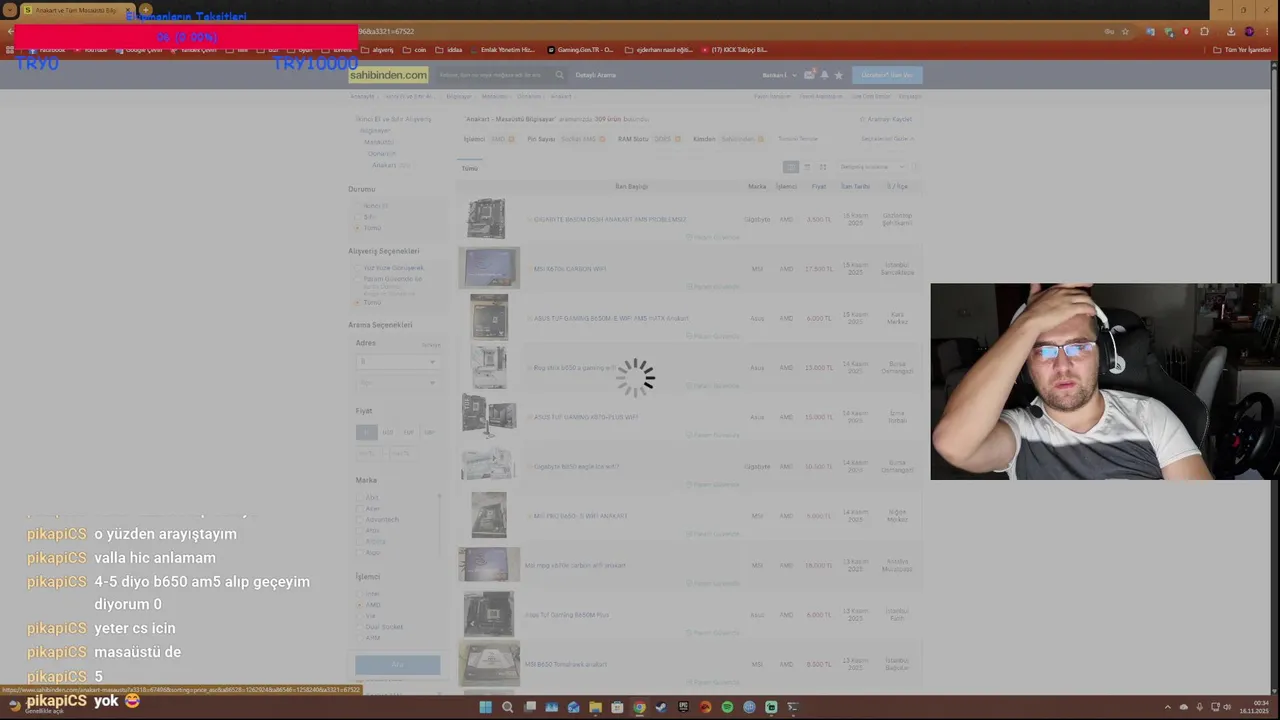This screenshot has width=1280, height=720.
Task: Select the TL currency tab
Action: (366, 433)
